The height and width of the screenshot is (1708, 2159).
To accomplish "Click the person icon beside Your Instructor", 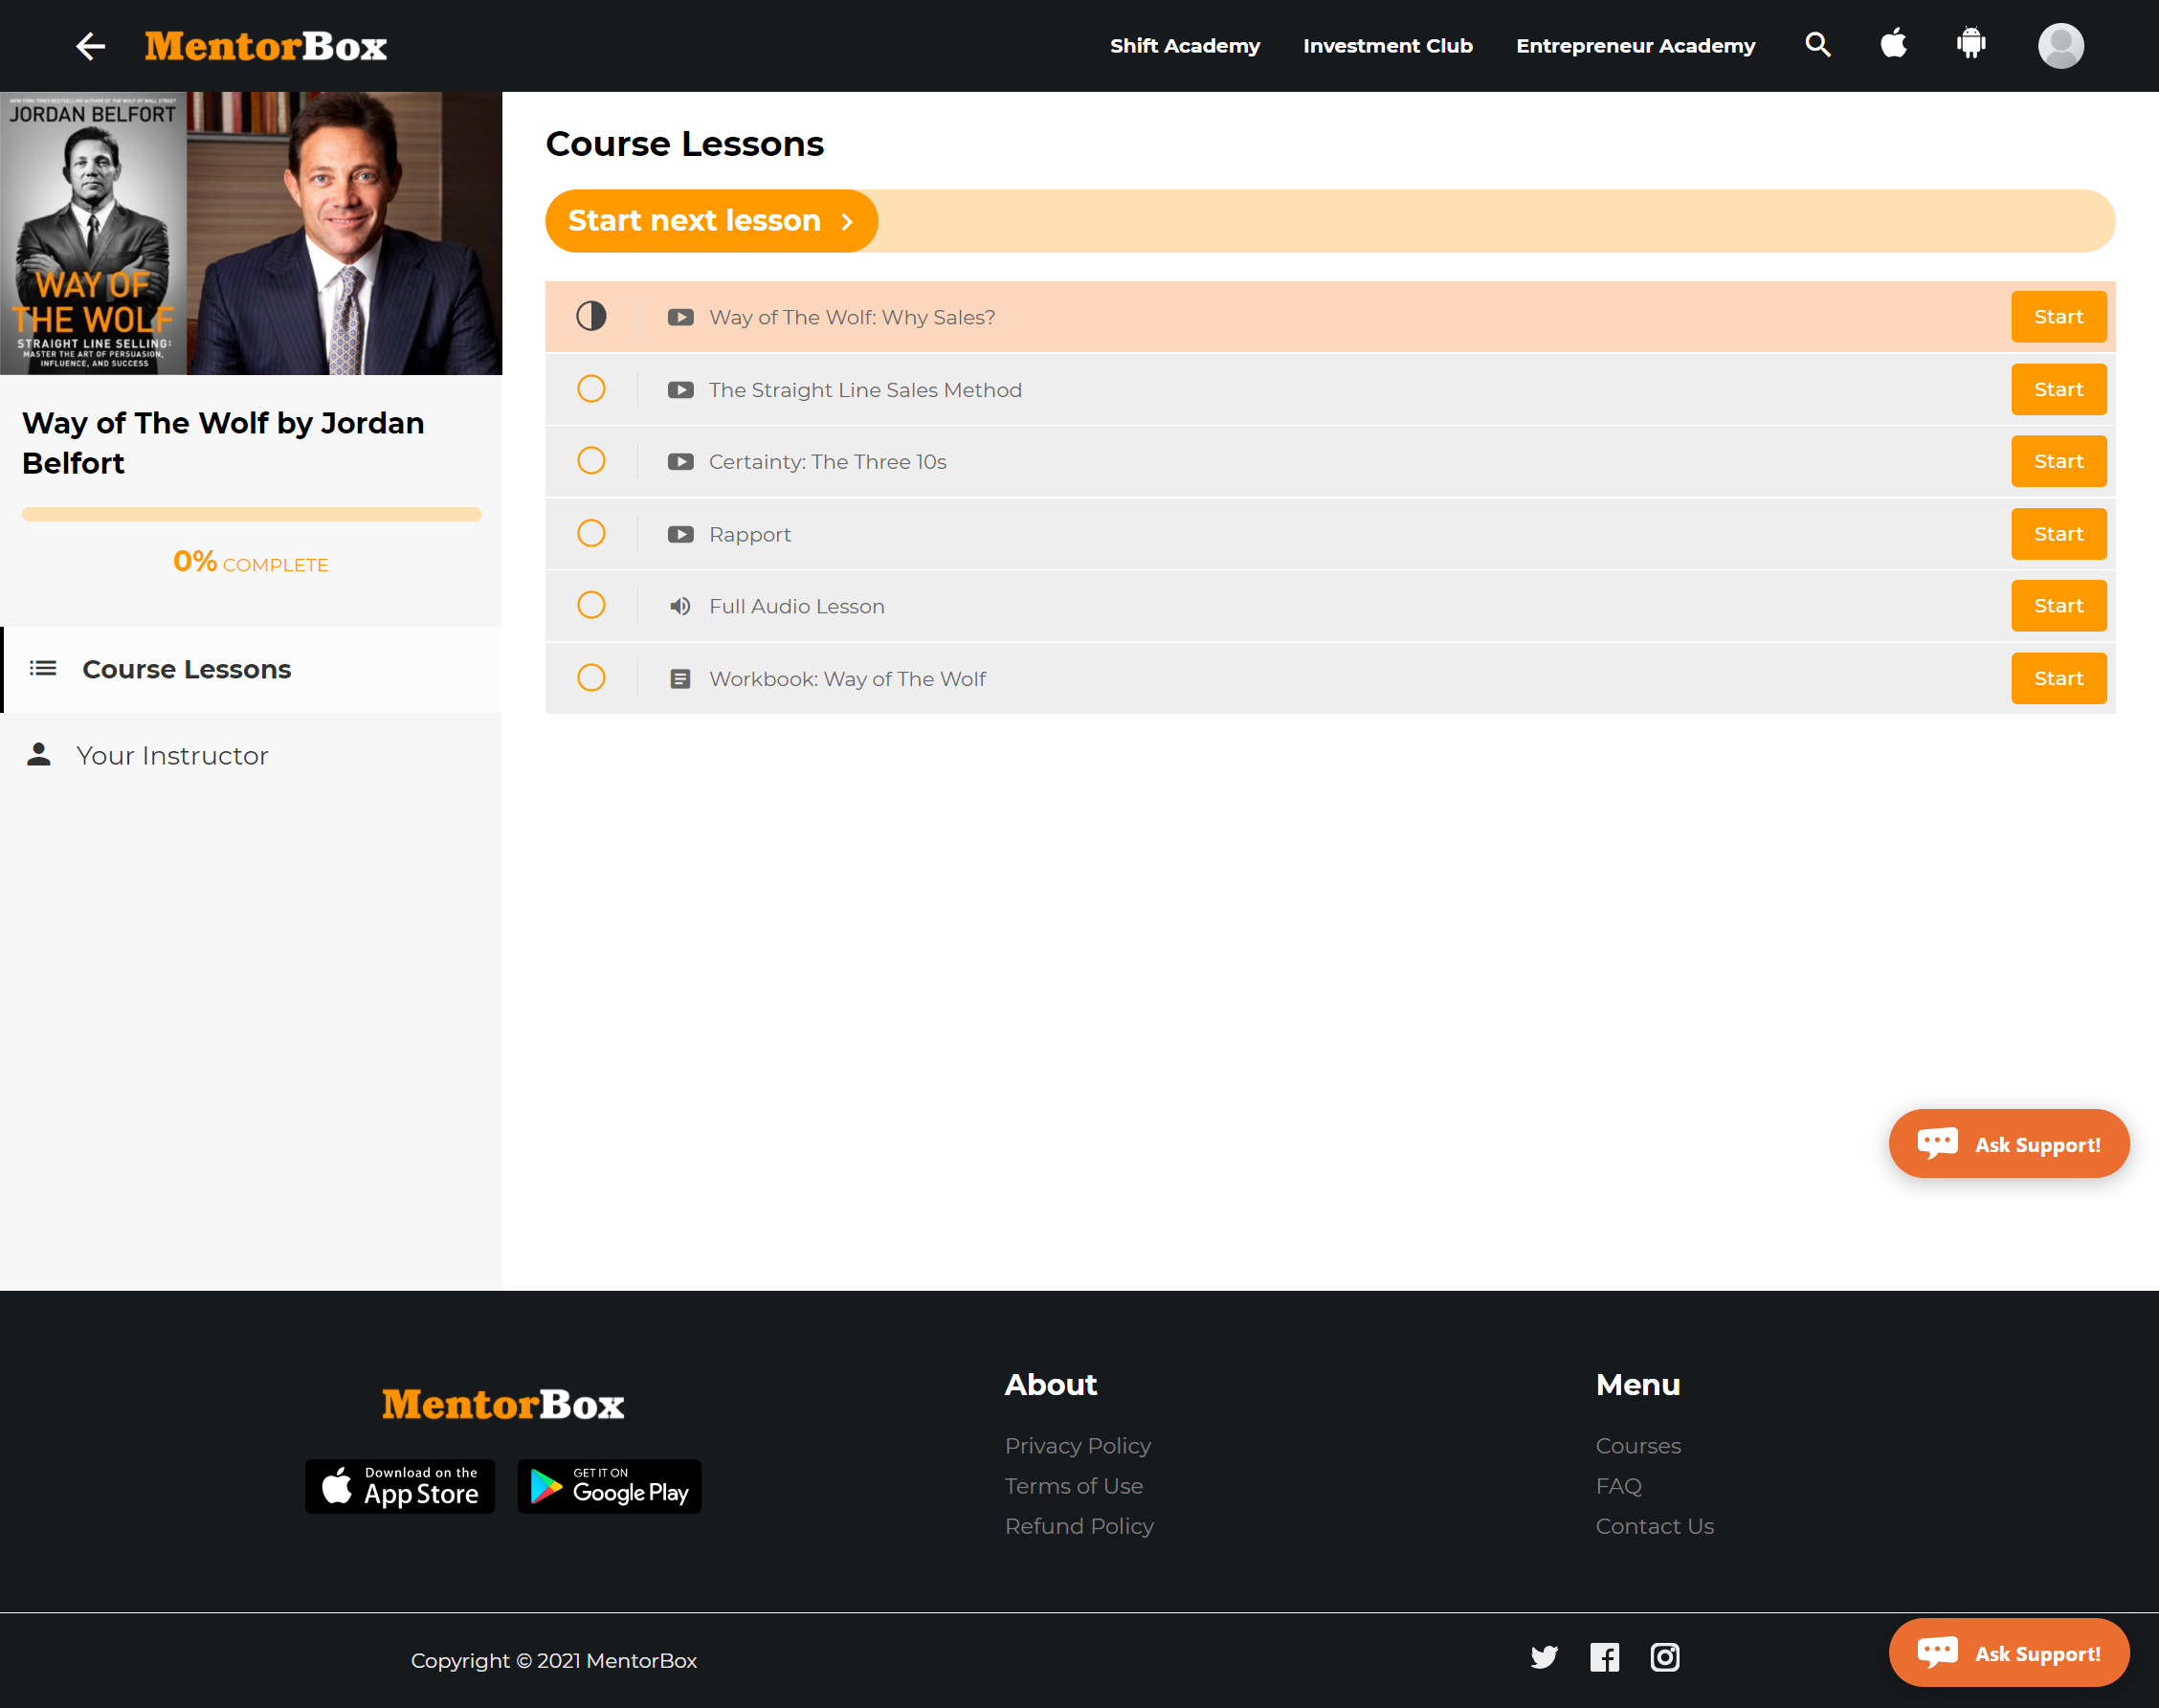I will 39,754.
